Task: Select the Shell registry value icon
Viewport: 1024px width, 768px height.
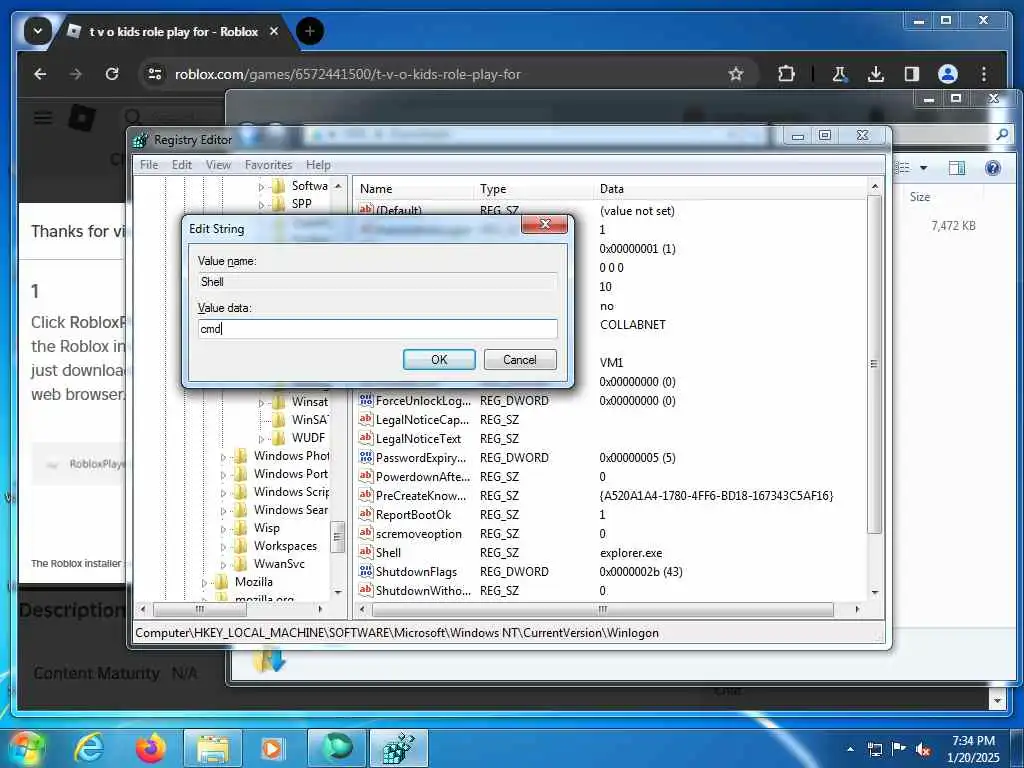Action: point(366,552)
